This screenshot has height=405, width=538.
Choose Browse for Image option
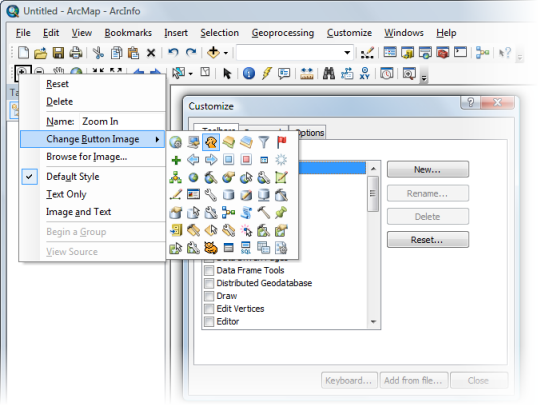[86, 157]
